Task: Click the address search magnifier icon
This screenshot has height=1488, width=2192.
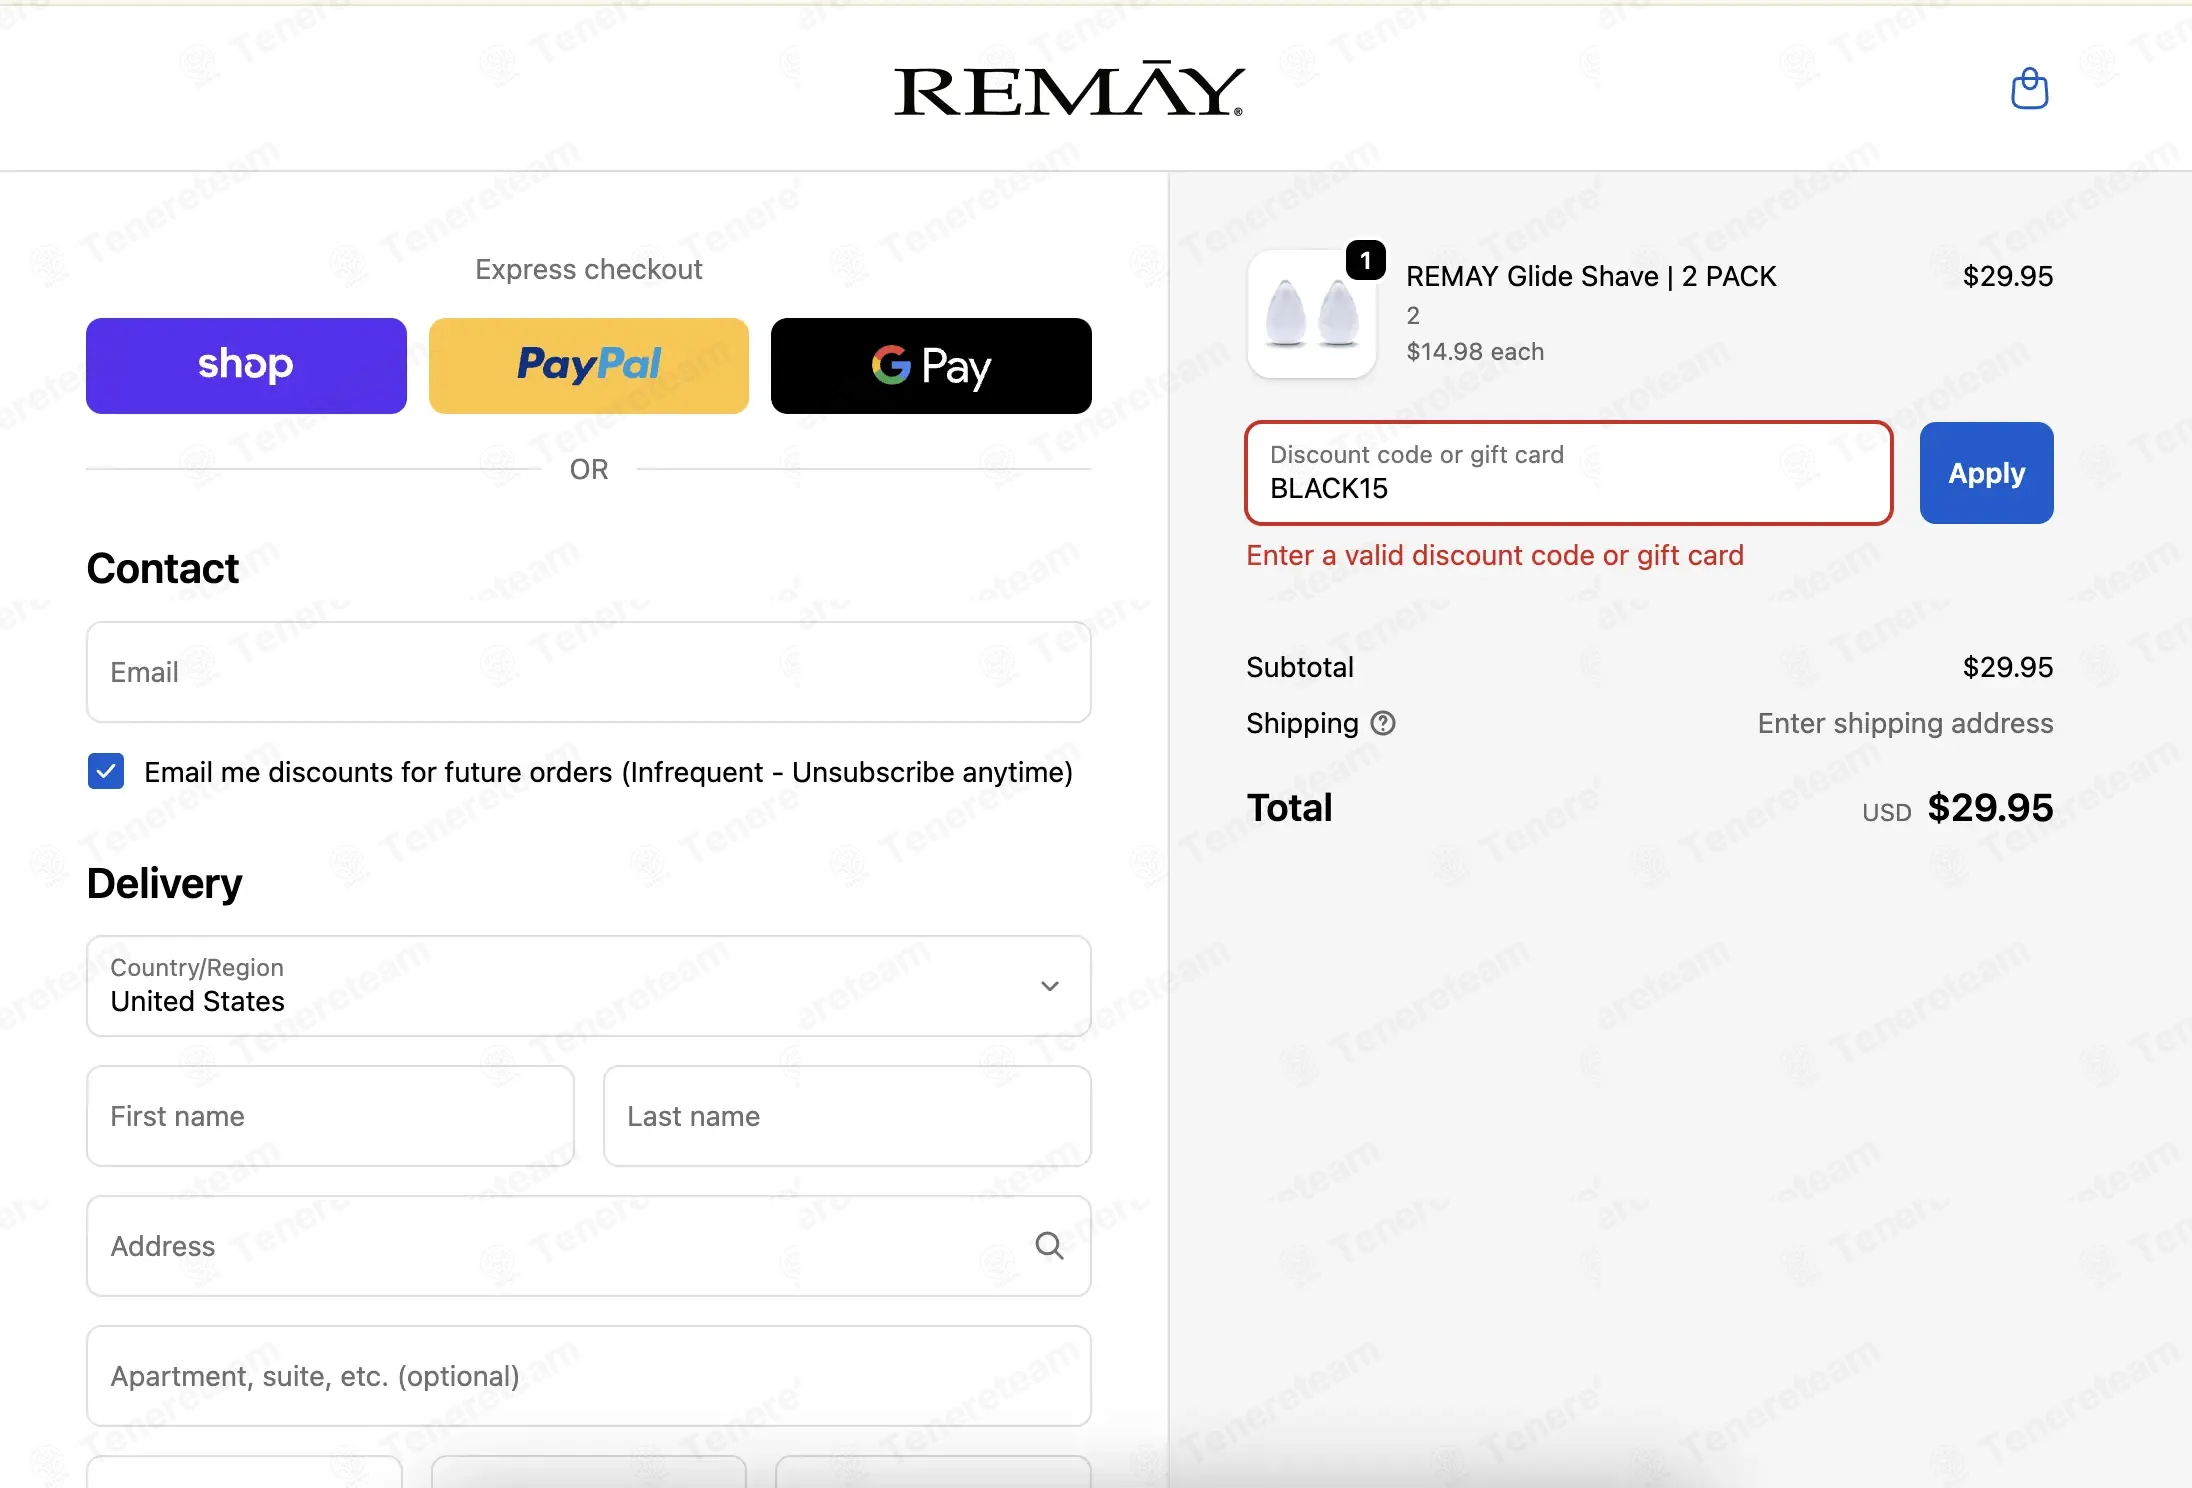Action: point(1049,1245)
